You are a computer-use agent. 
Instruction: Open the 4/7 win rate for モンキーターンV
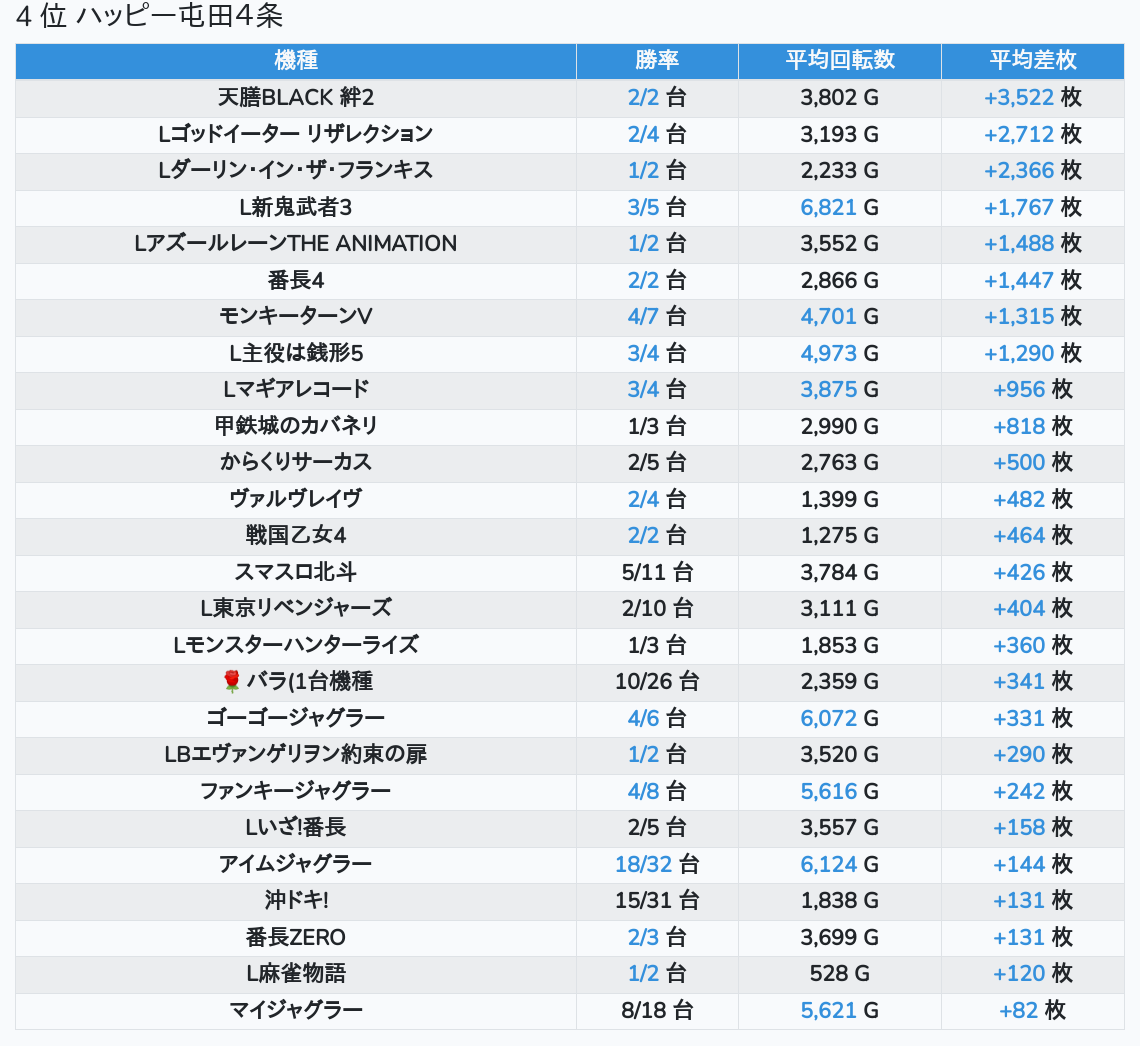643,316
